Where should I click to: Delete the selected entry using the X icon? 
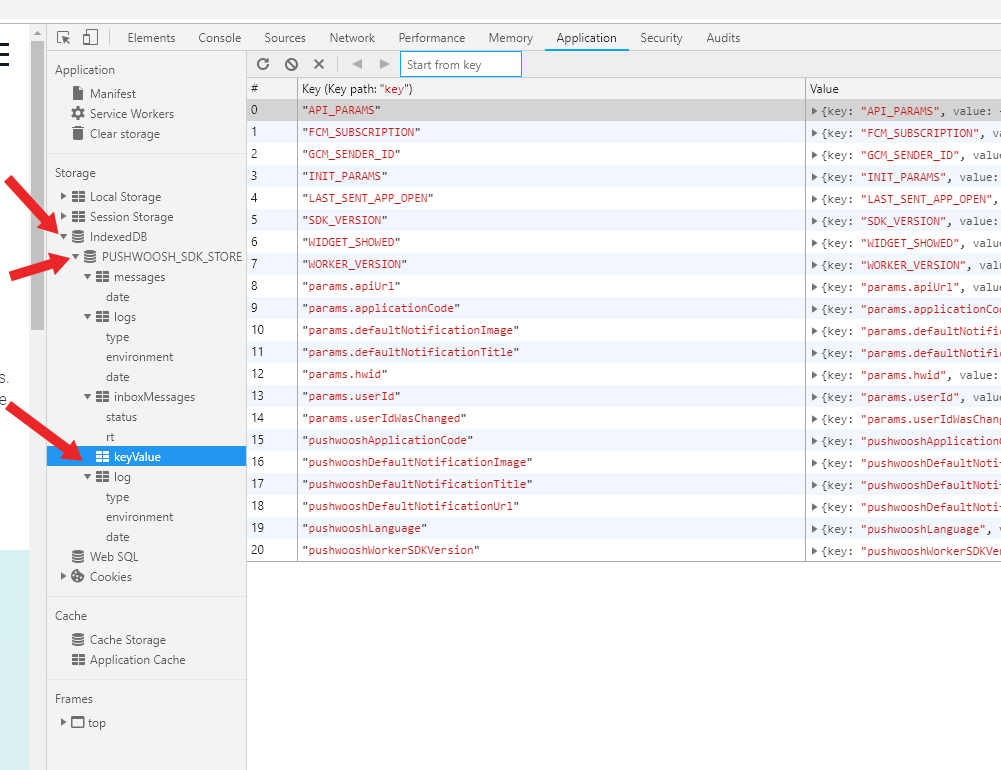(x=319, y=64)
